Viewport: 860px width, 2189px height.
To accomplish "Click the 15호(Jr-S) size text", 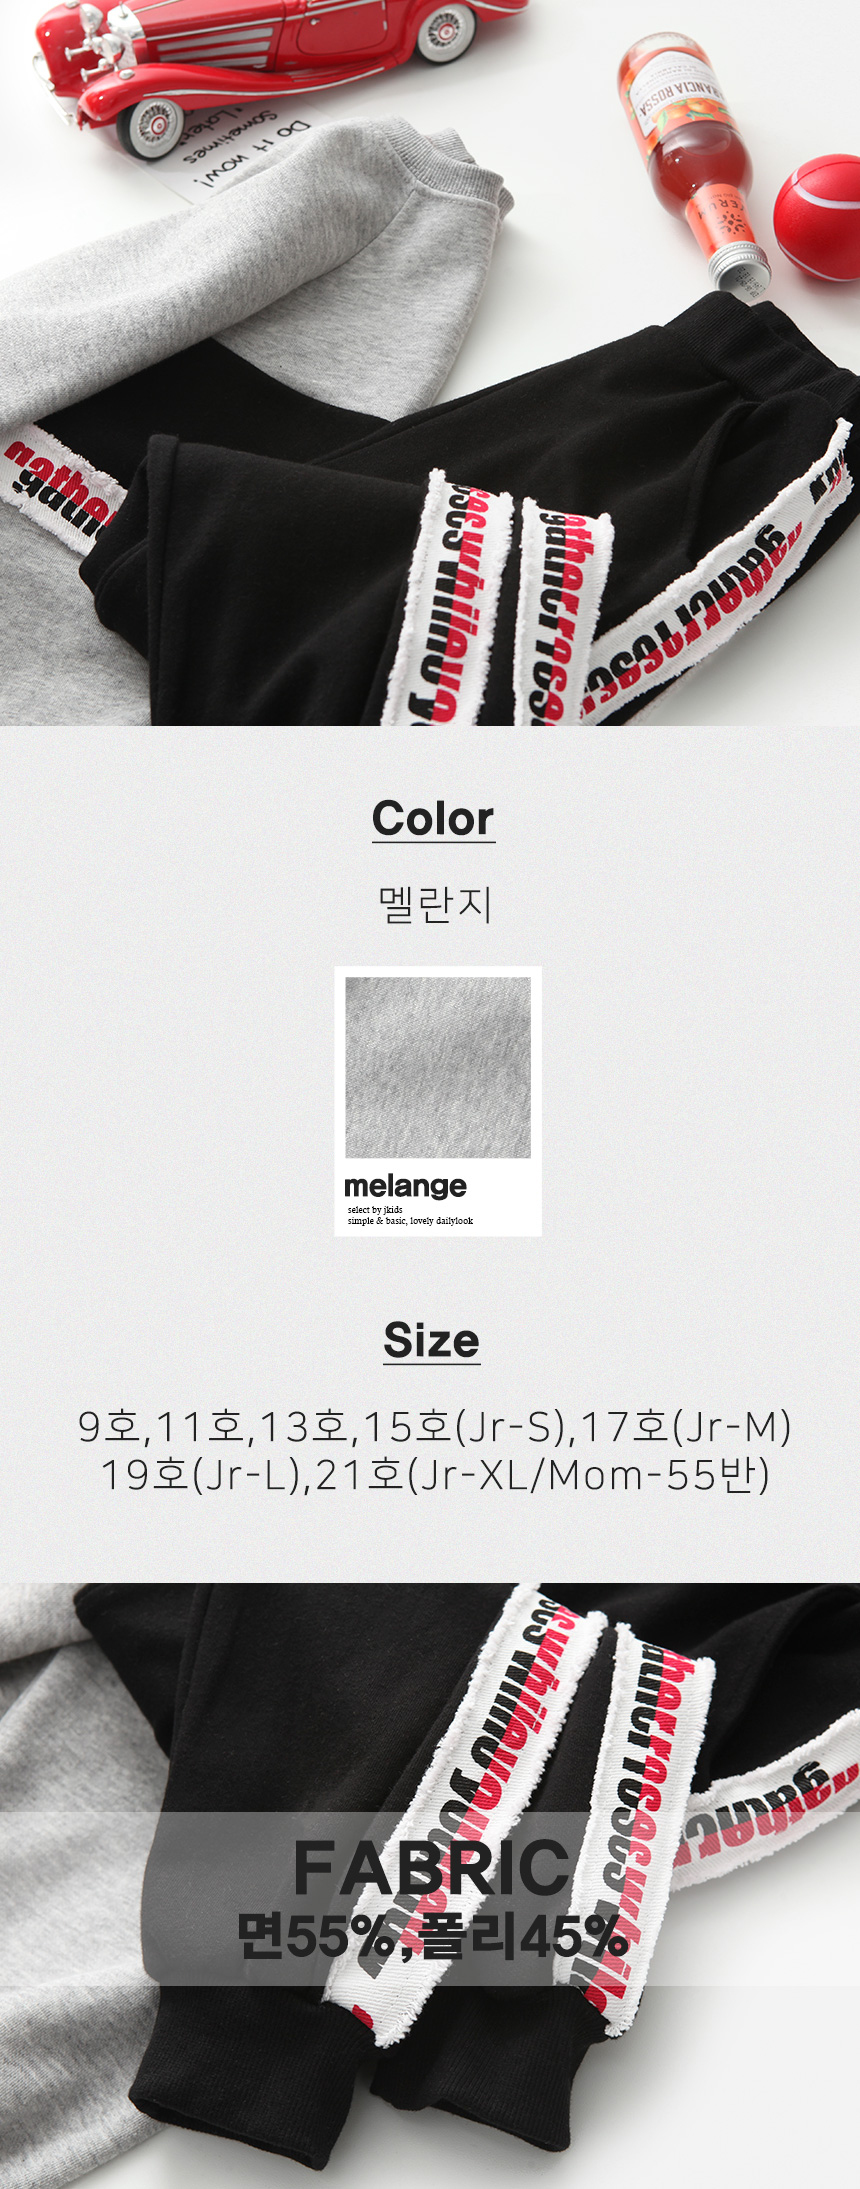I will [x=464, y=1427].
